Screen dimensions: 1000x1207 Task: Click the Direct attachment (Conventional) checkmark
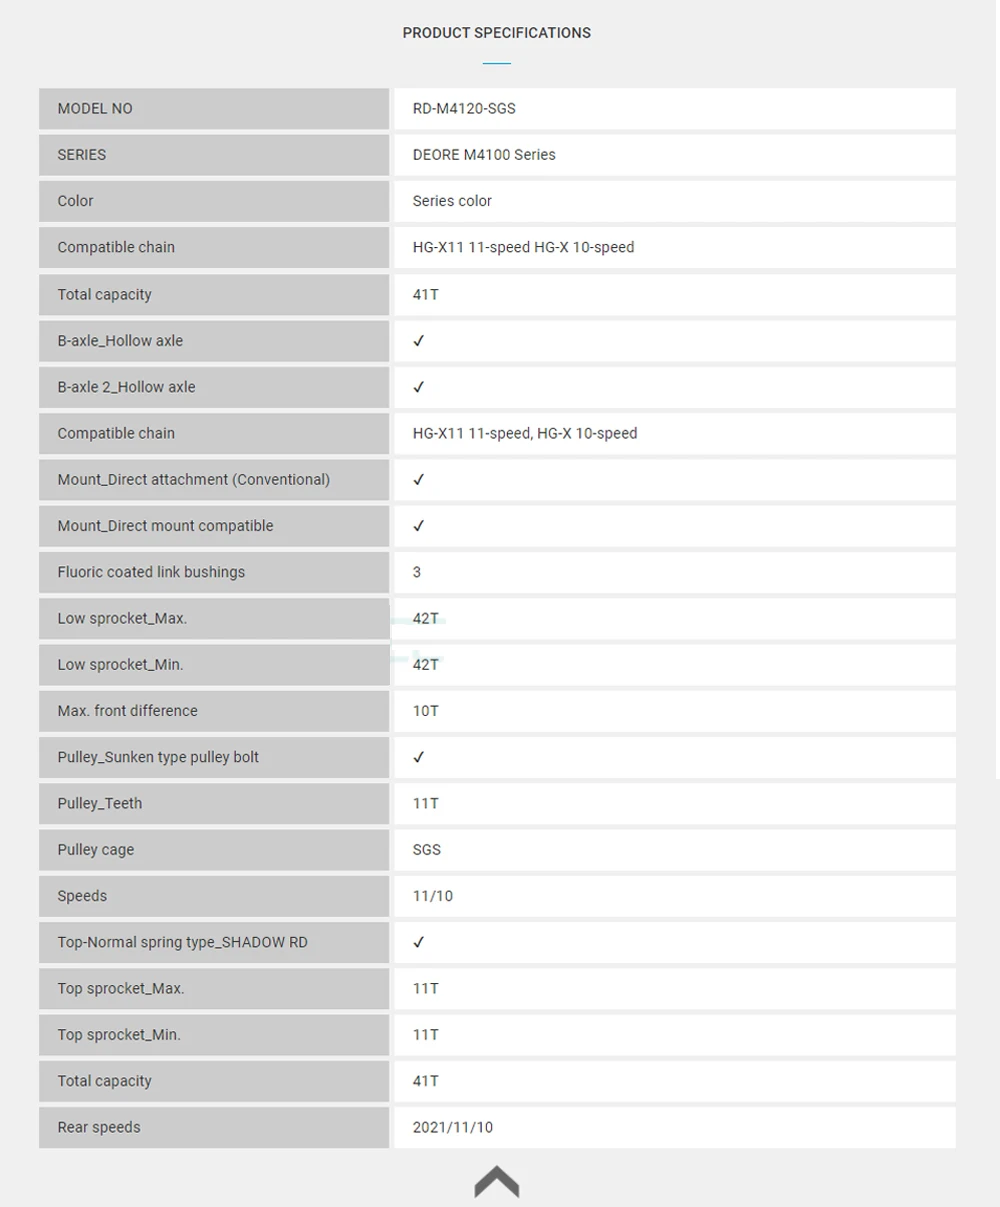(419, 480)
